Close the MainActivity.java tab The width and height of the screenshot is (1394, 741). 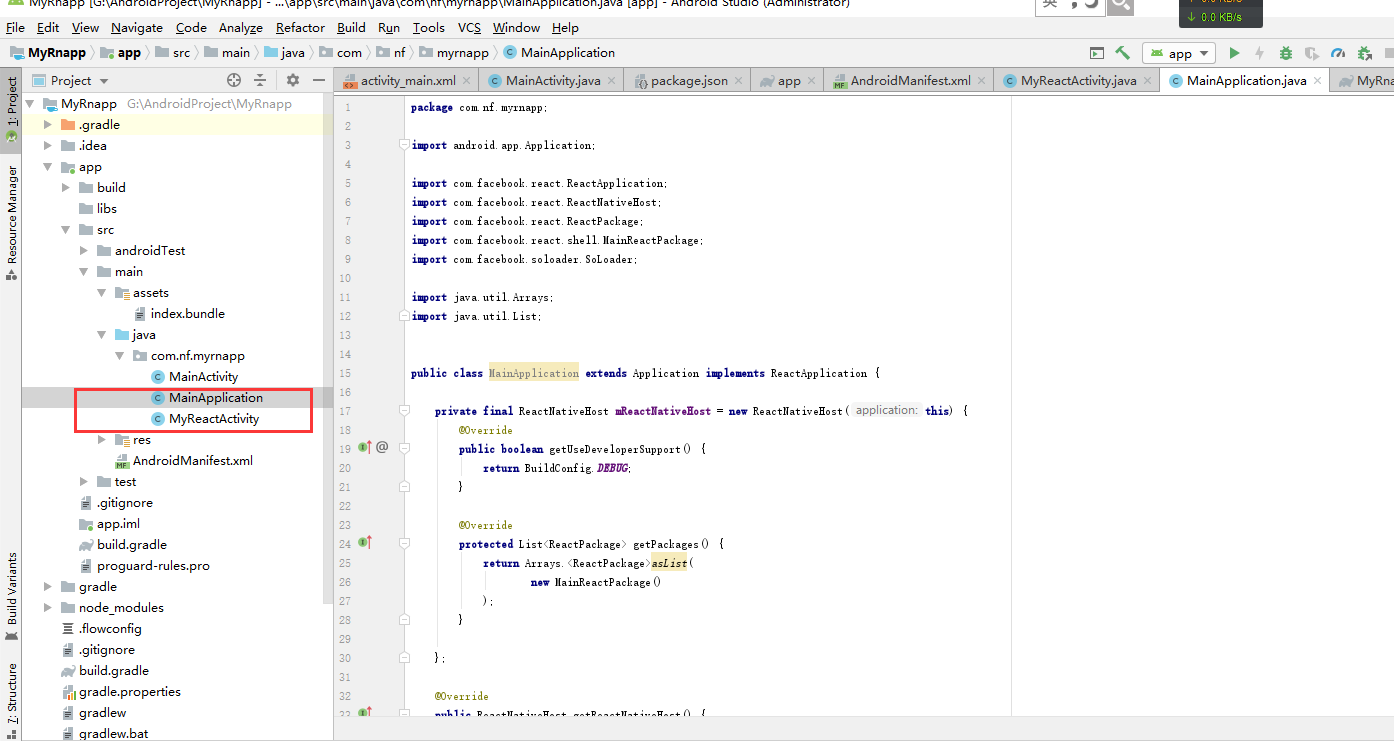(613, 81)
